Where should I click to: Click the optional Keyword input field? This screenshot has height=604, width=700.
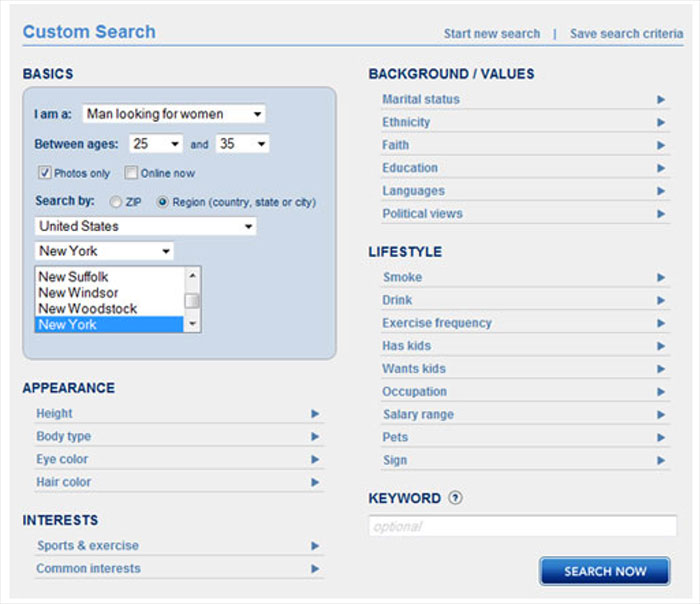pos(522,526)
